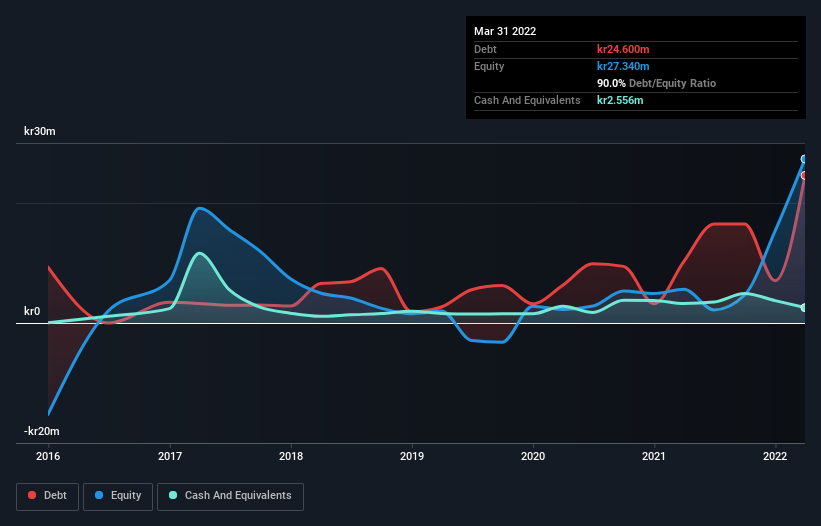Toggle the Equity series legend button
Screen dimensions: 821x526
tap(118, 496)
